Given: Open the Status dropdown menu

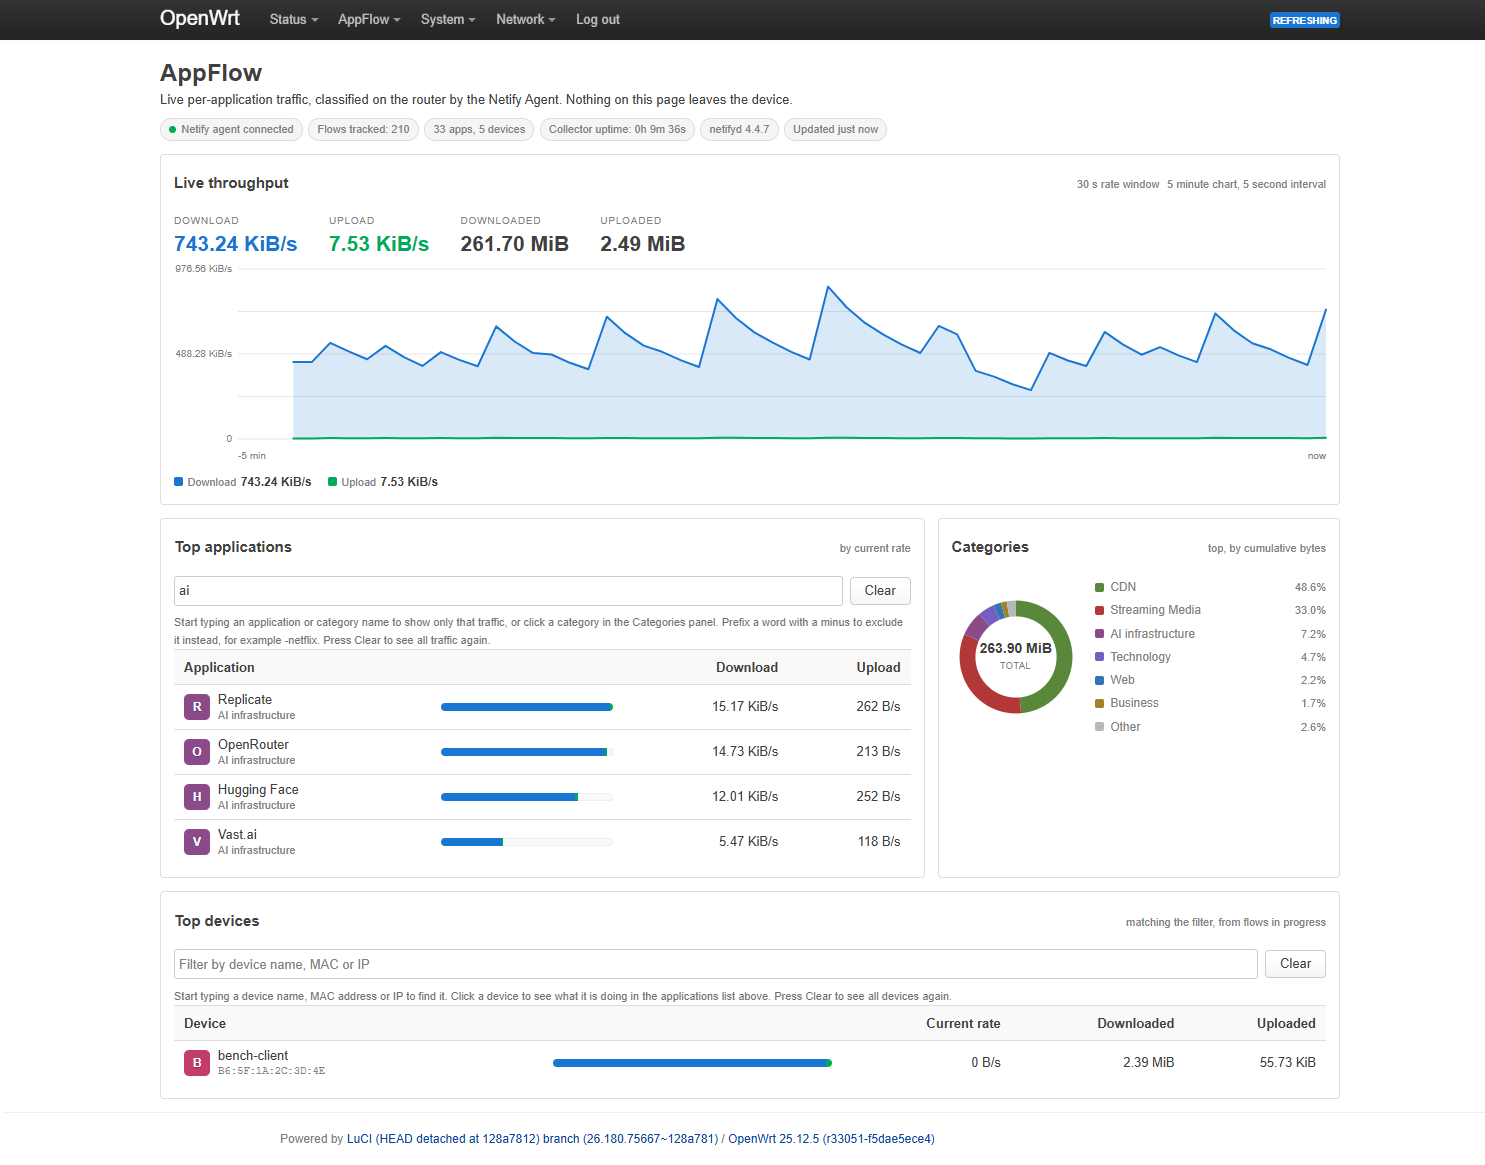Looking at the screenshot, I should coord(294,20).
